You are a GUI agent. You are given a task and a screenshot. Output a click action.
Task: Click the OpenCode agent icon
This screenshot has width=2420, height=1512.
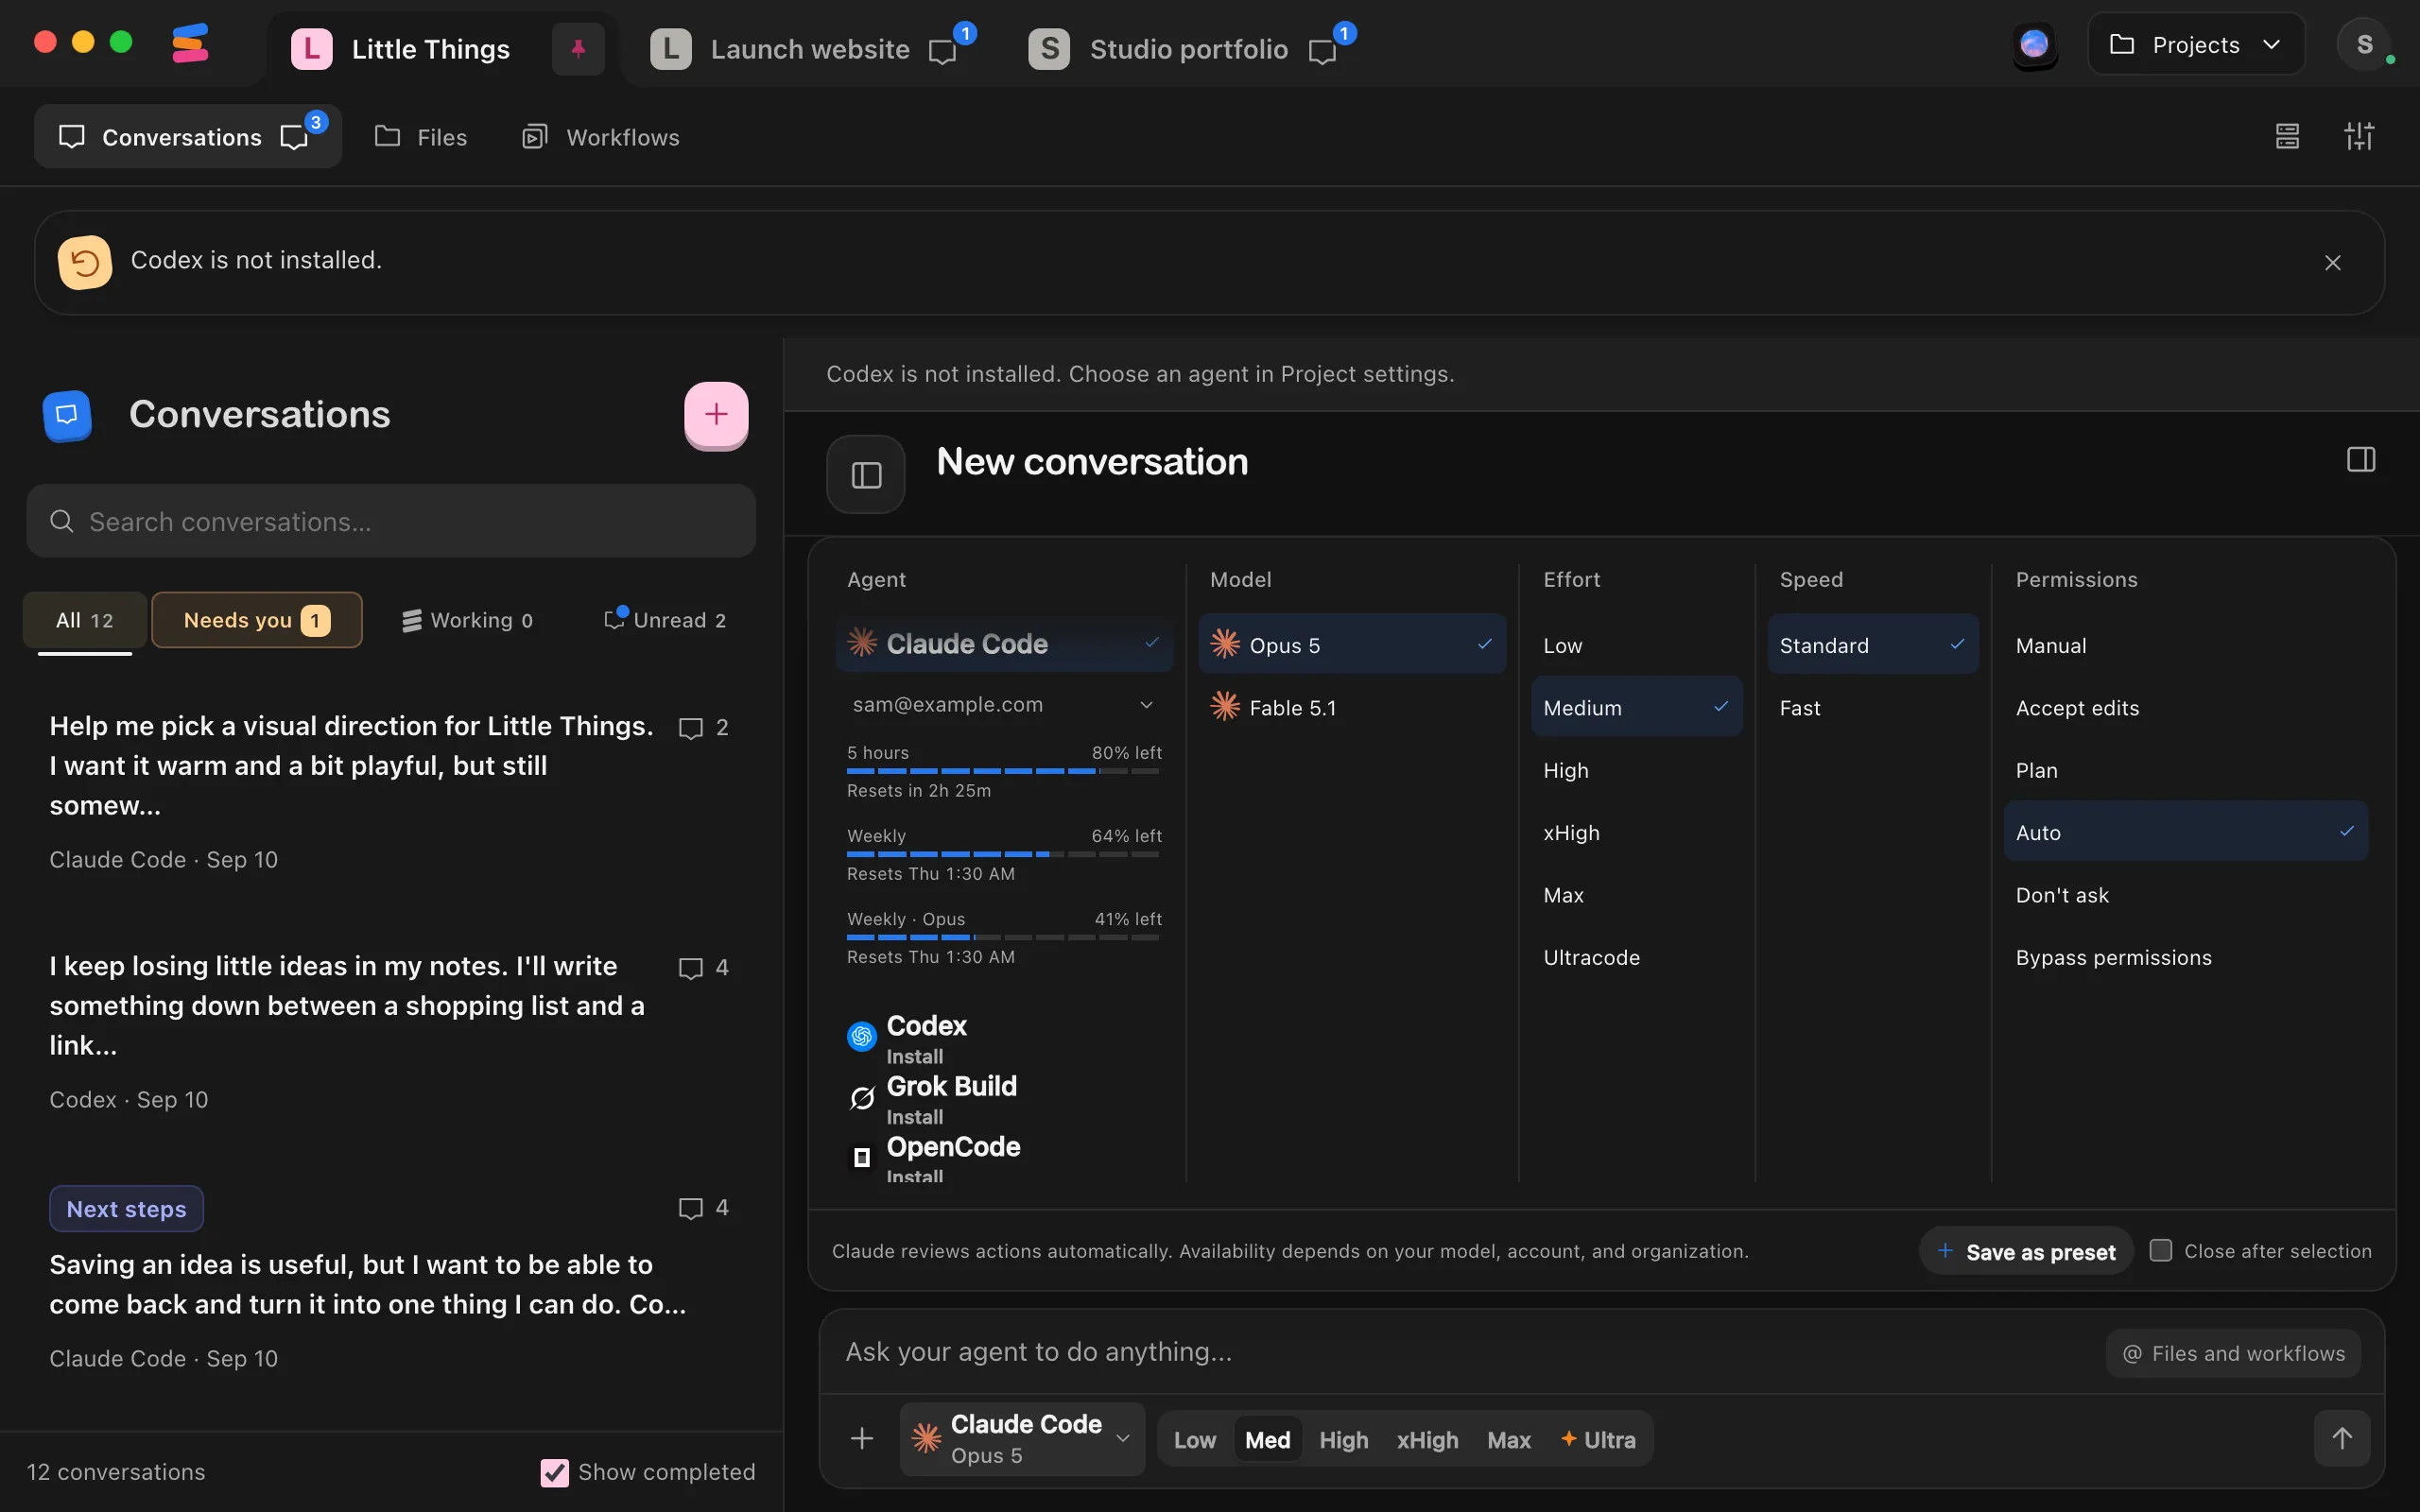pyautogui.click(x=862, y=1157)
